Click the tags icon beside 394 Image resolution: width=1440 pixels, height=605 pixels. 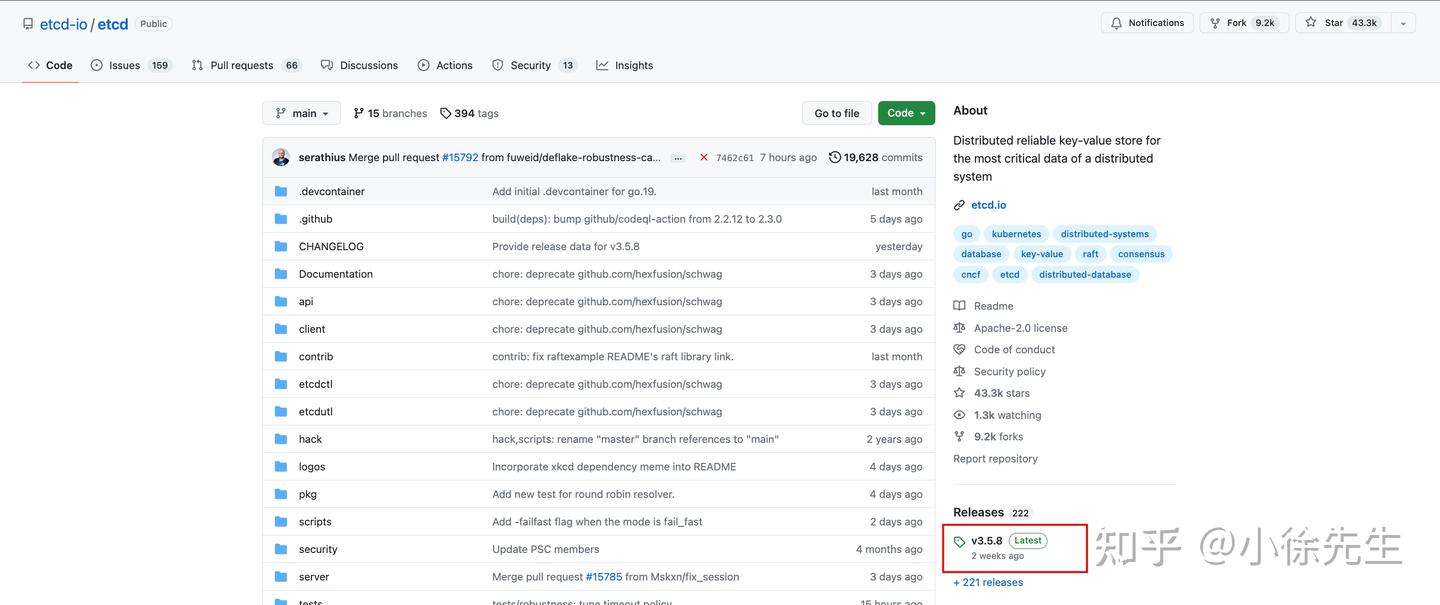click(x=446, y=113)
